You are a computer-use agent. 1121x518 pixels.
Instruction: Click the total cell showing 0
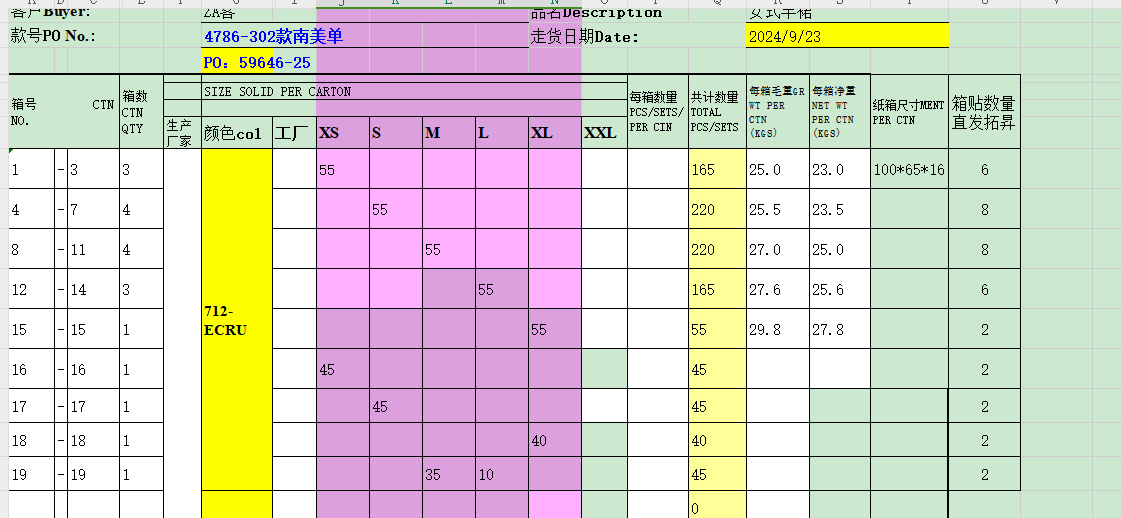pyautogui.click(x=717, y=508)
